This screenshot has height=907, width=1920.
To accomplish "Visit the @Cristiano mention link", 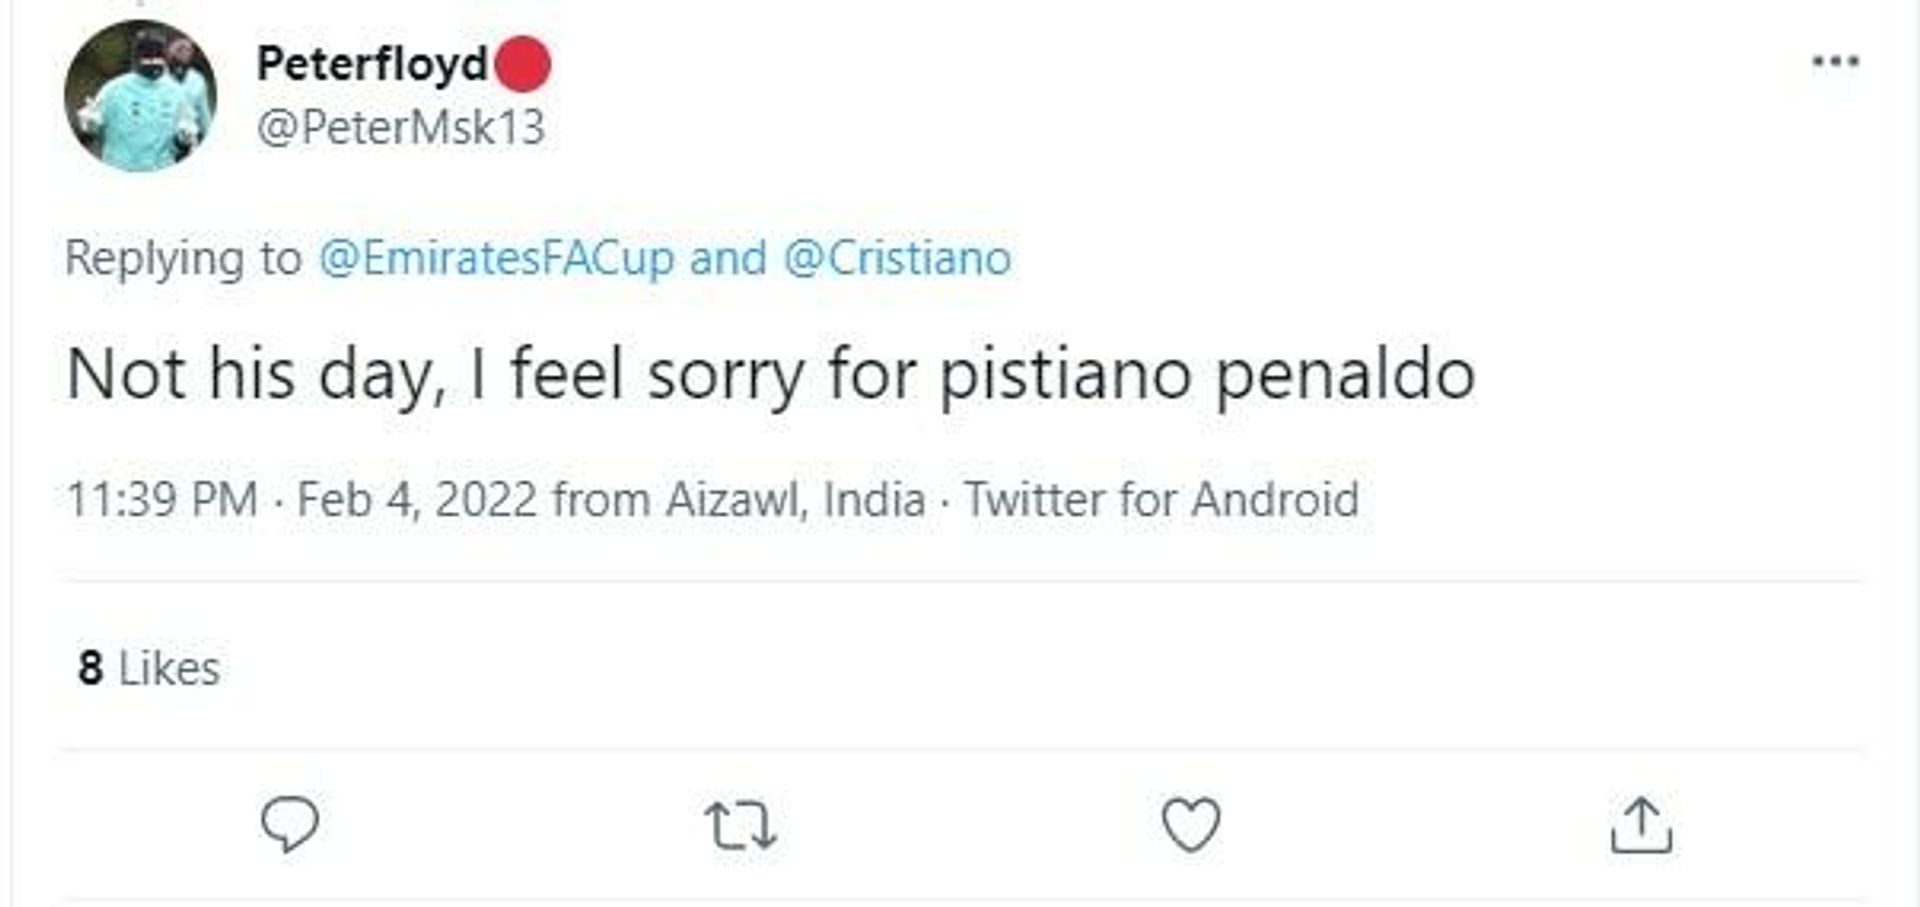I will pyautogui.click(x=897, y=258).
